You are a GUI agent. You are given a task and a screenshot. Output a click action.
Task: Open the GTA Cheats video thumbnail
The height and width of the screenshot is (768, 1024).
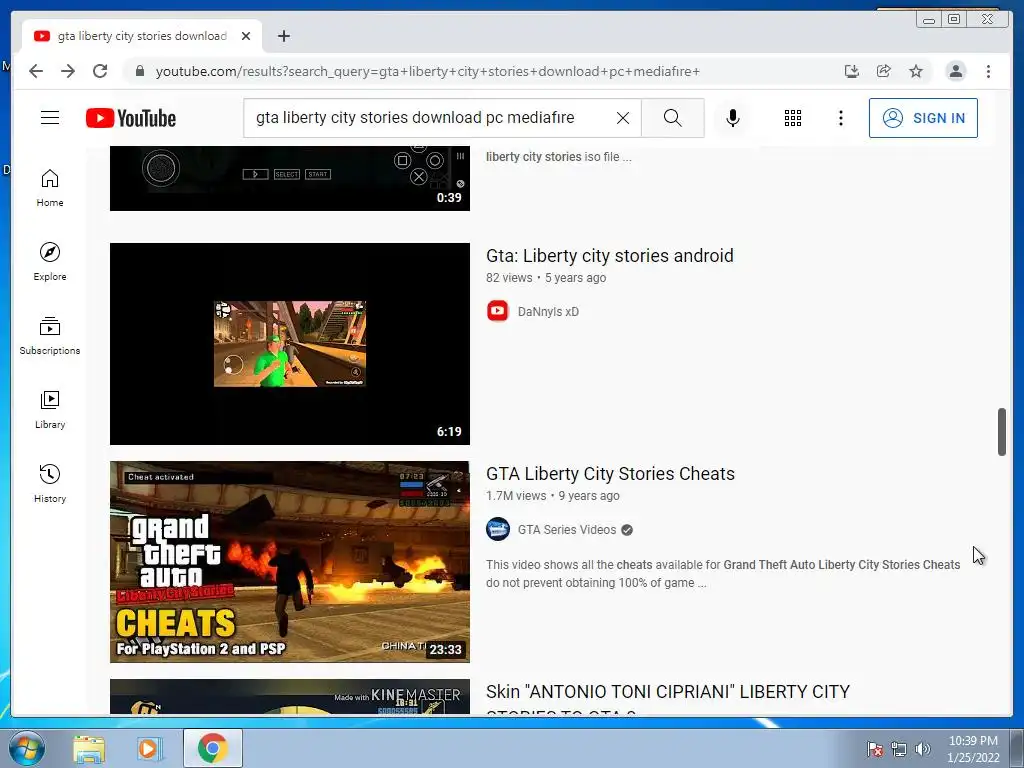(289, 562)
